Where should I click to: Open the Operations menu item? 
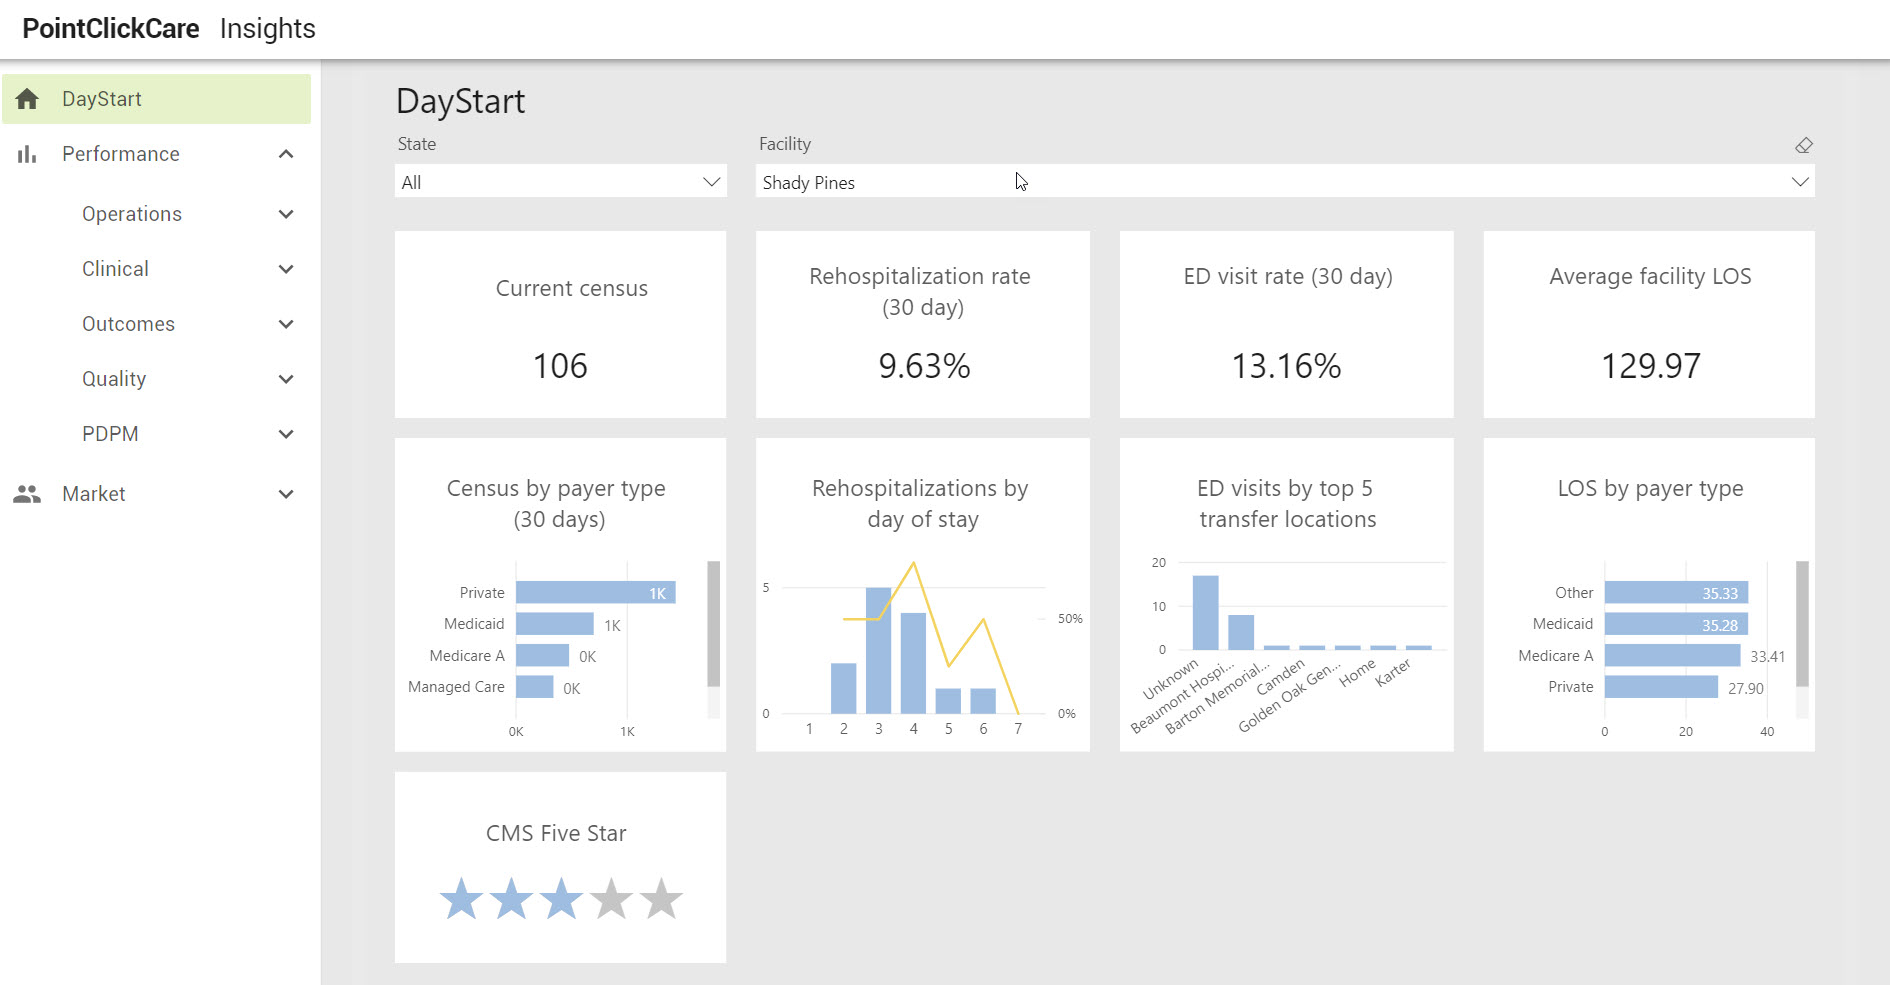tap(132, 214)
